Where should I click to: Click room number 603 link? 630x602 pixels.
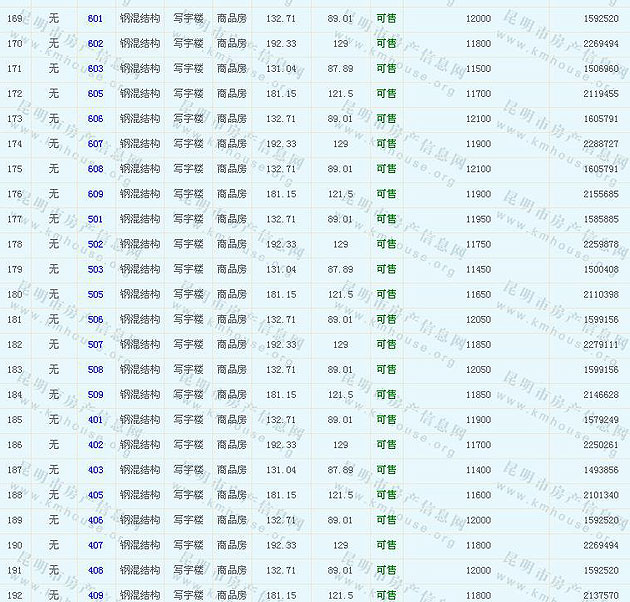tap(95, 69)
